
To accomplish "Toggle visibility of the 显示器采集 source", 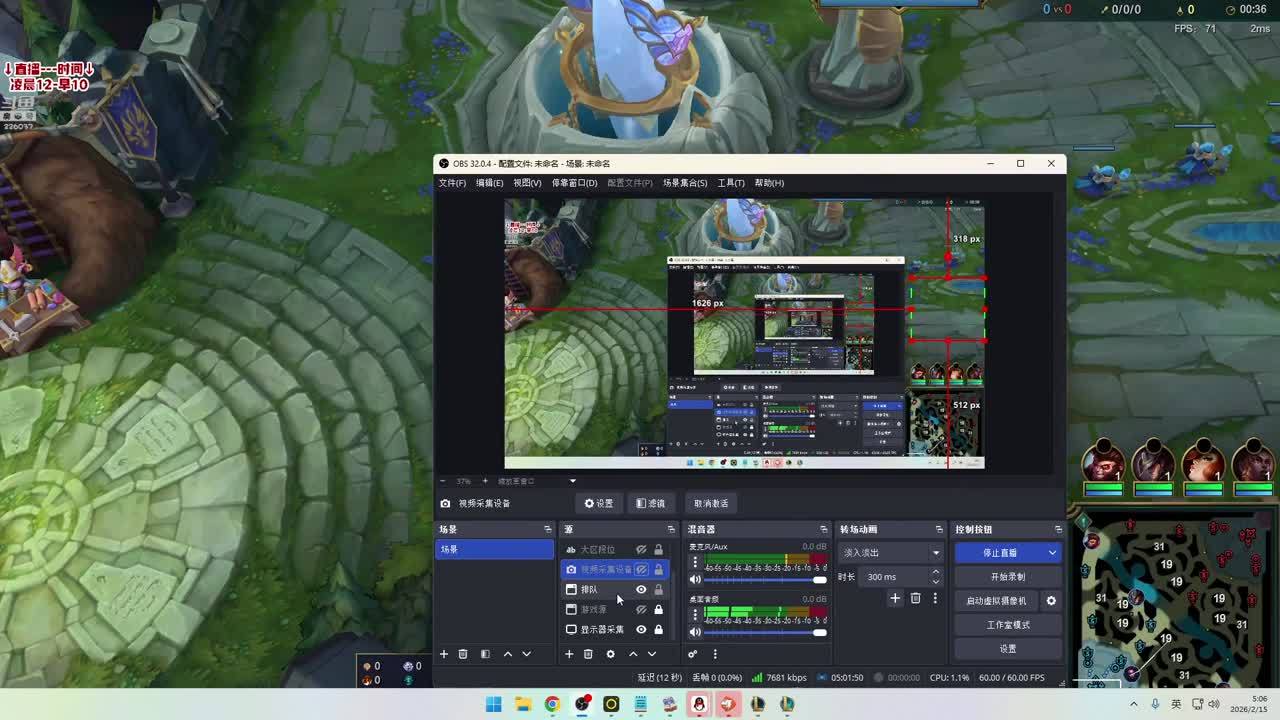I will (x=641, y=630).
